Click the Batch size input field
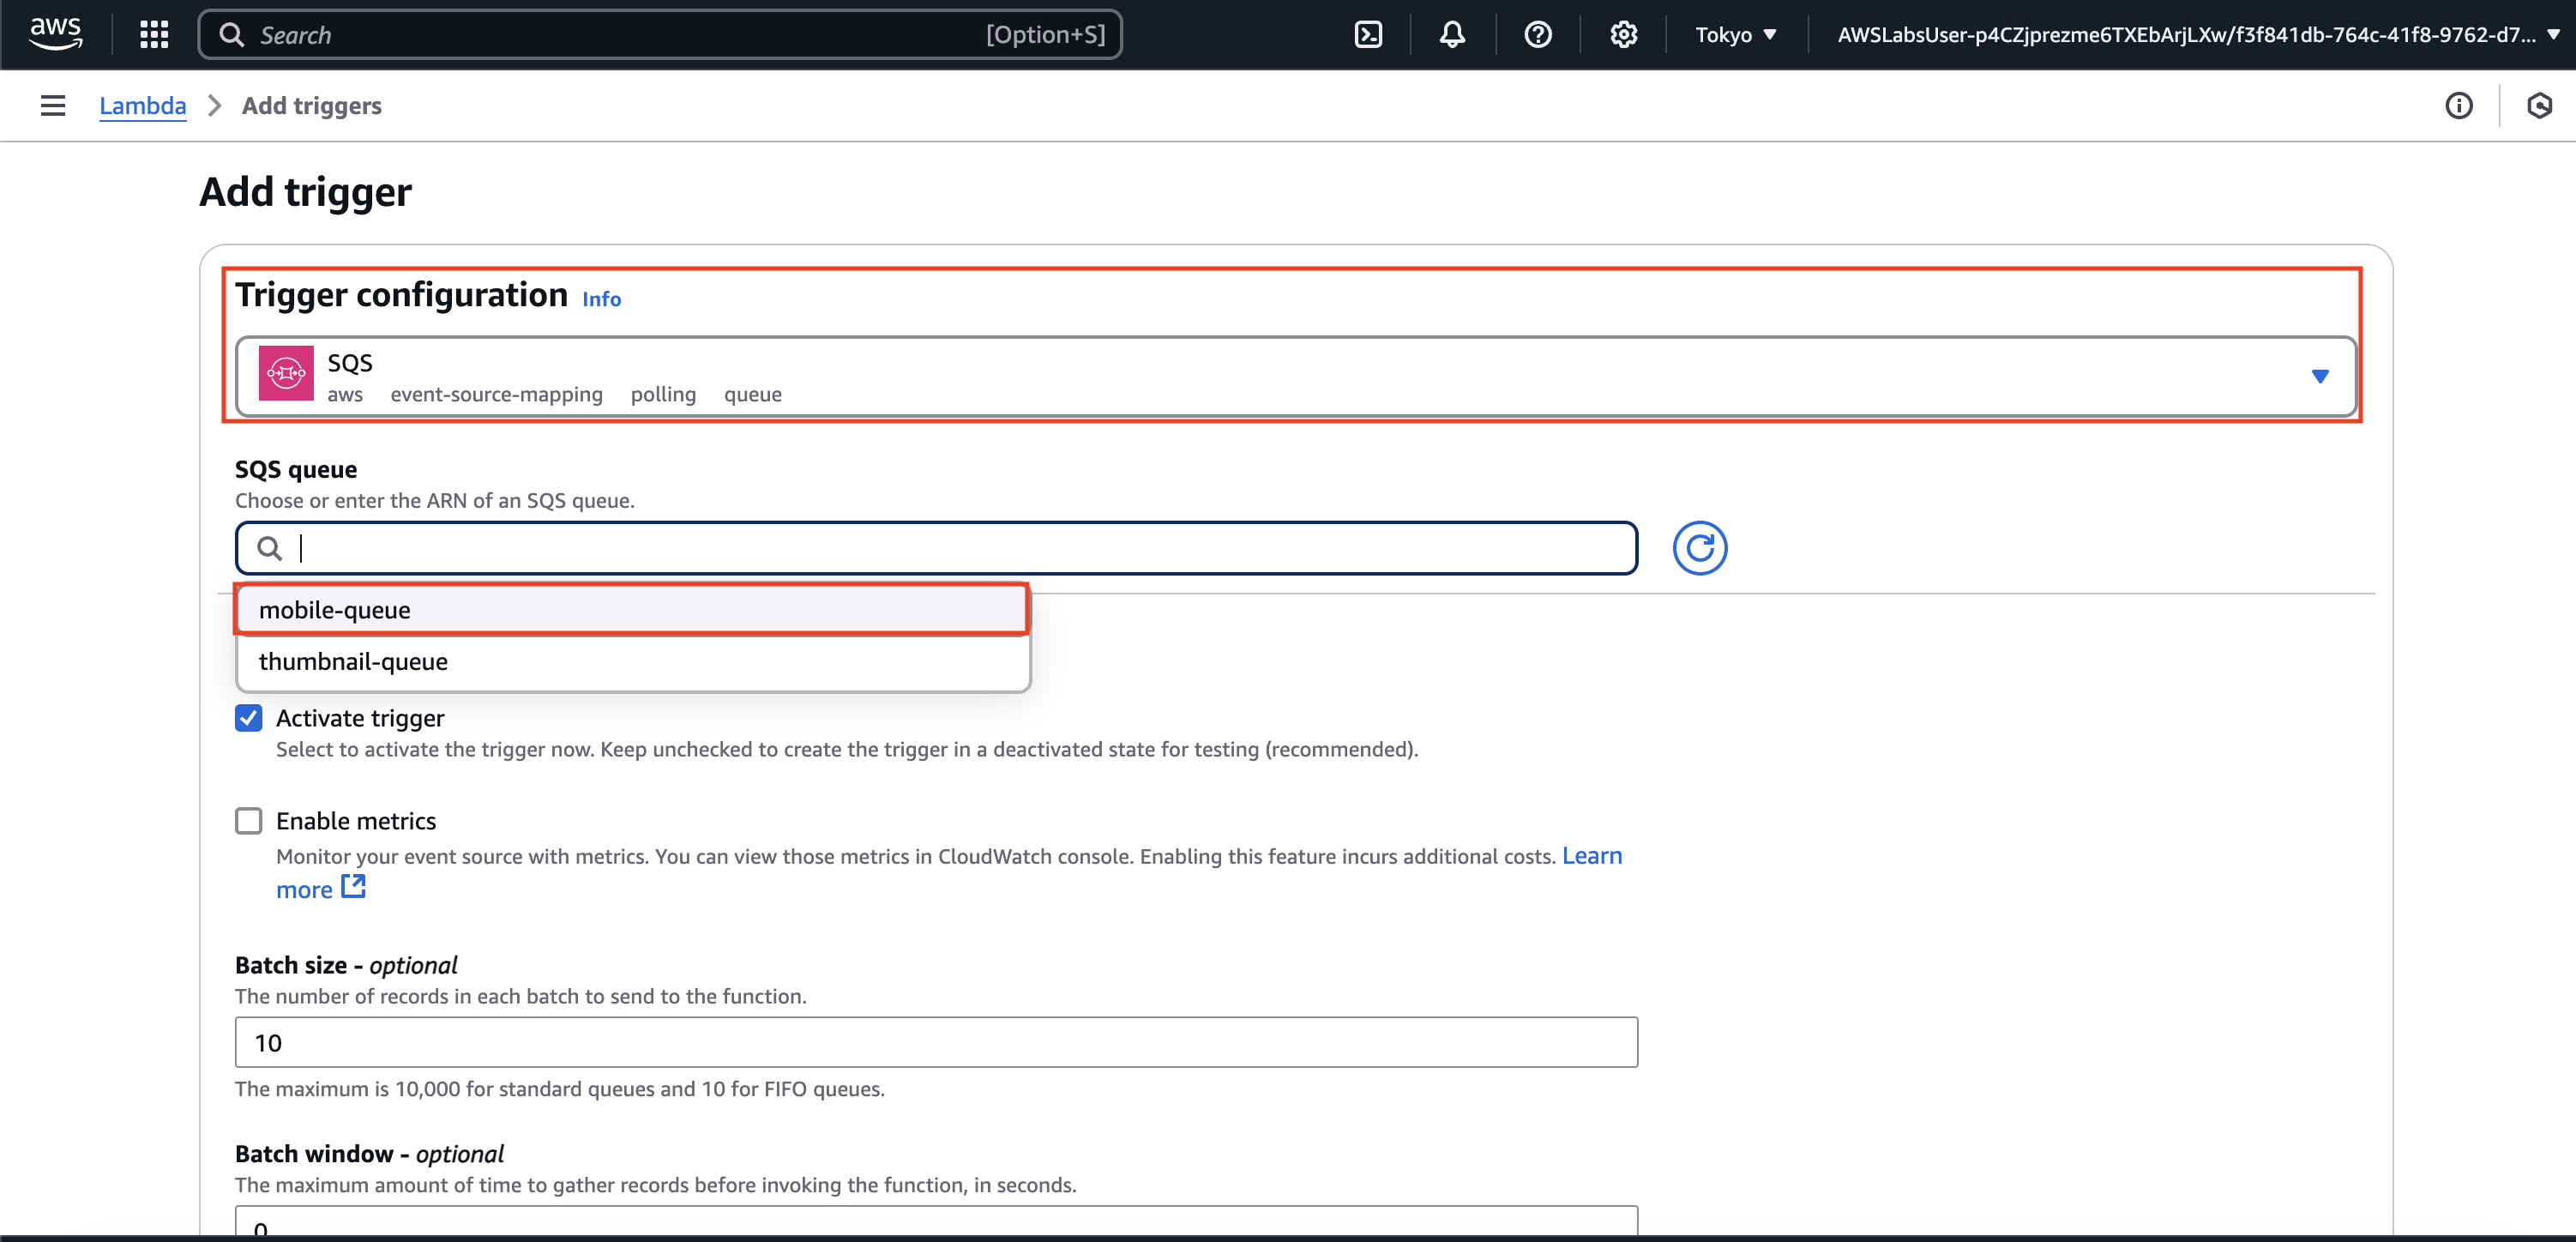2576x1242 pixels. [x=936, y=1042]
